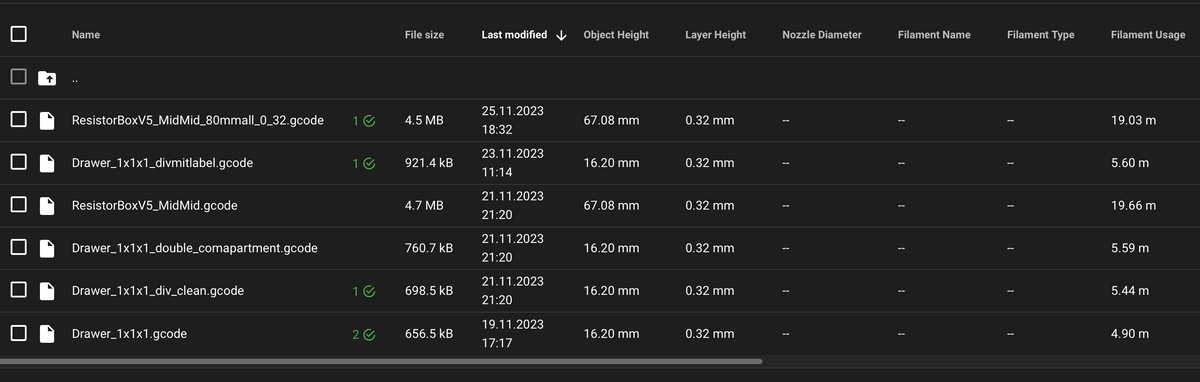Click file icon of Drawer_1x1x1_div_clean.gcode
Viewport: 1200px width, 382px height.
click(46, 290)
